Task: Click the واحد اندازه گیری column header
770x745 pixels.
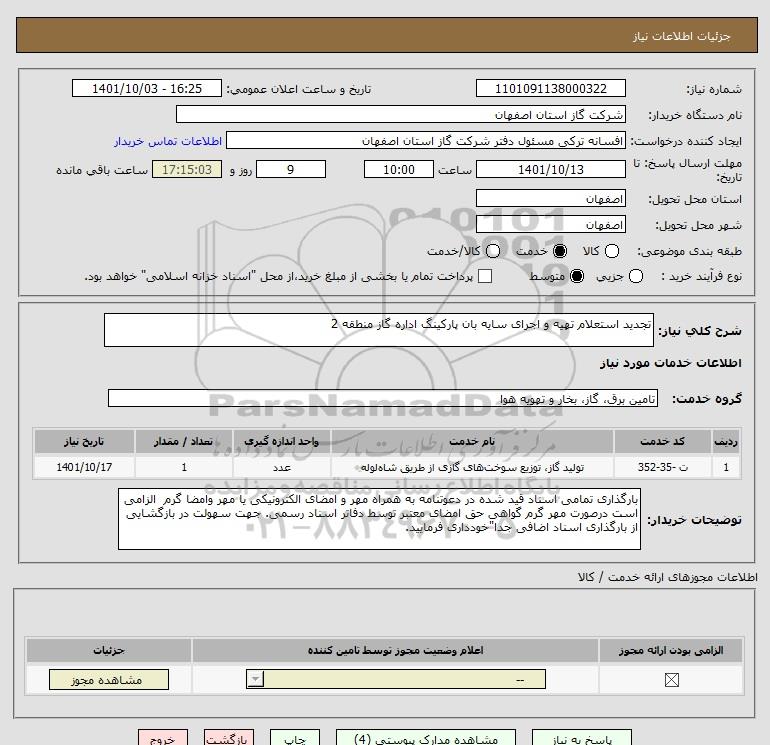Action: 281,441
